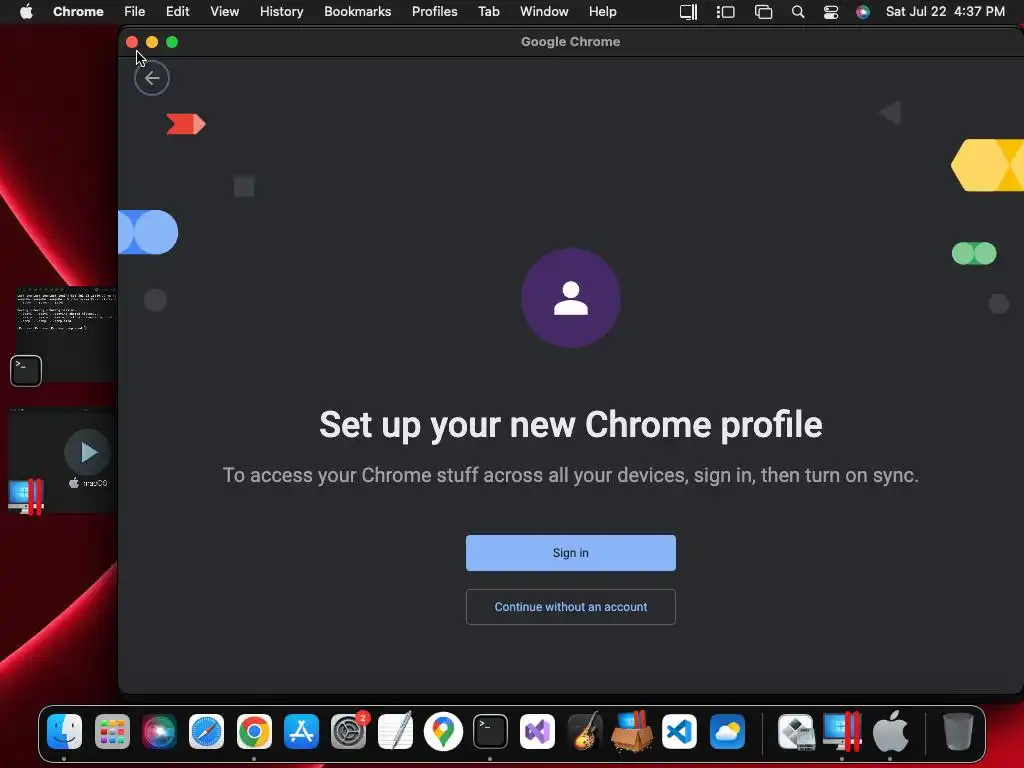This screenshot has height=768, width=1024.
Task: Open Parallels Desktop from the Dock
Action: 842,731
